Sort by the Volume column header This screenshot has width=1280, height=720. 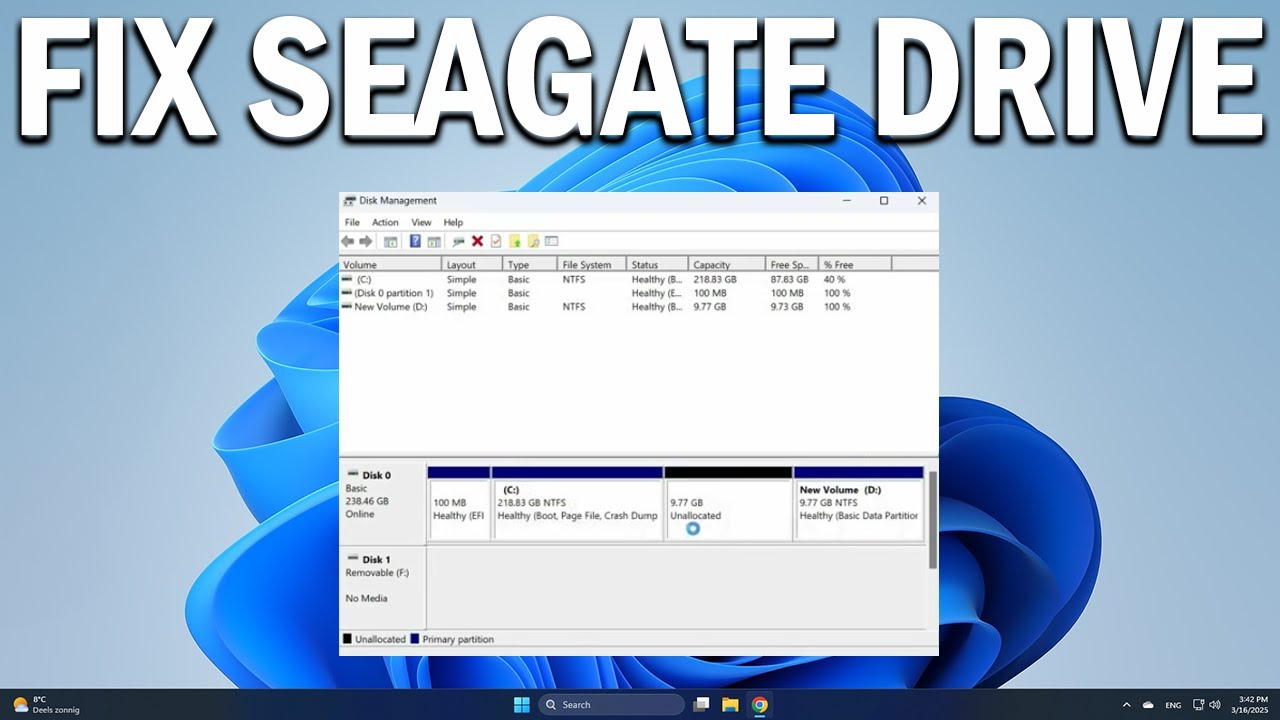[x=390, y=264]
